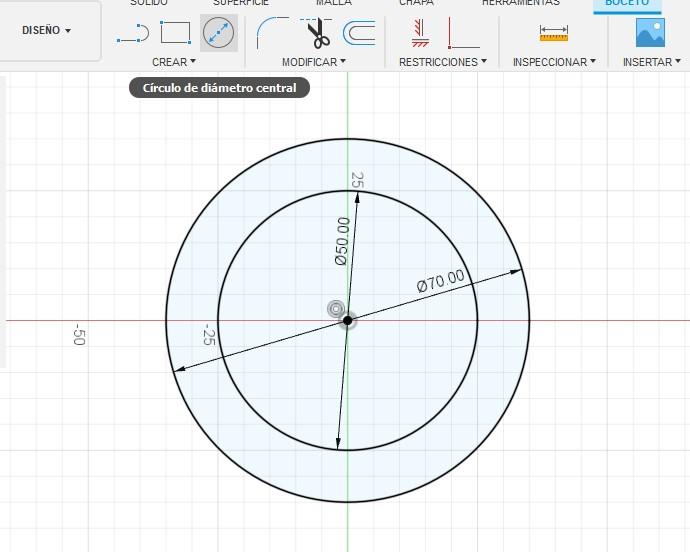The height and width of the screenshot is (552, 690).
Task: Click the Ø70.00 diameter dimension
Action: pyautogui.click(x=440, y=280)
